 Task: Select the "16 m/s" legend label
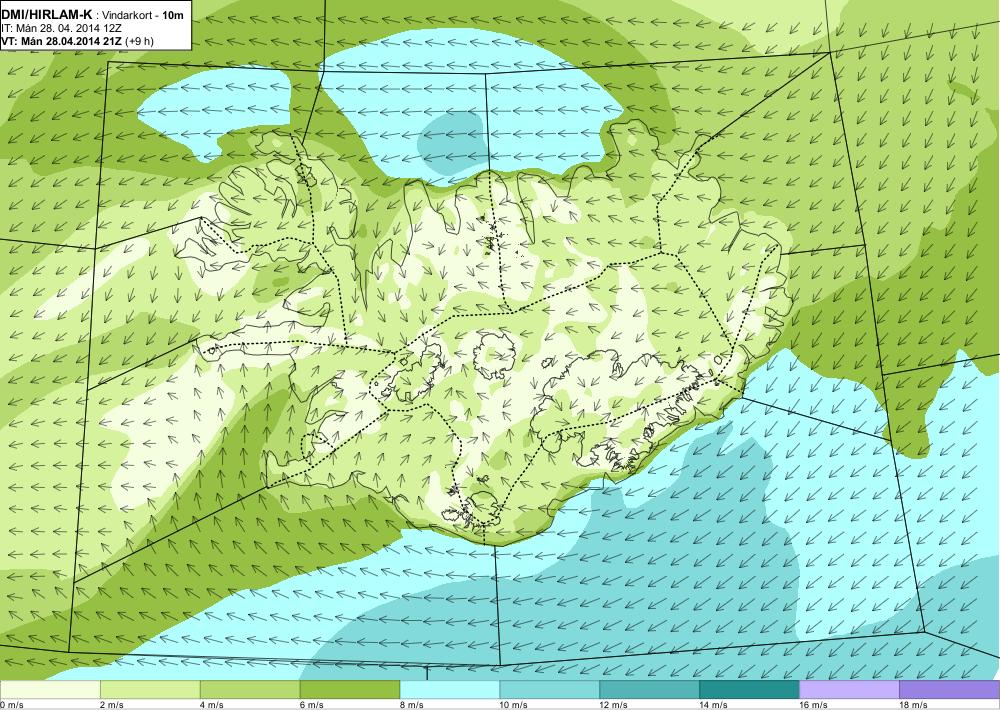click(x=814, y=705)
